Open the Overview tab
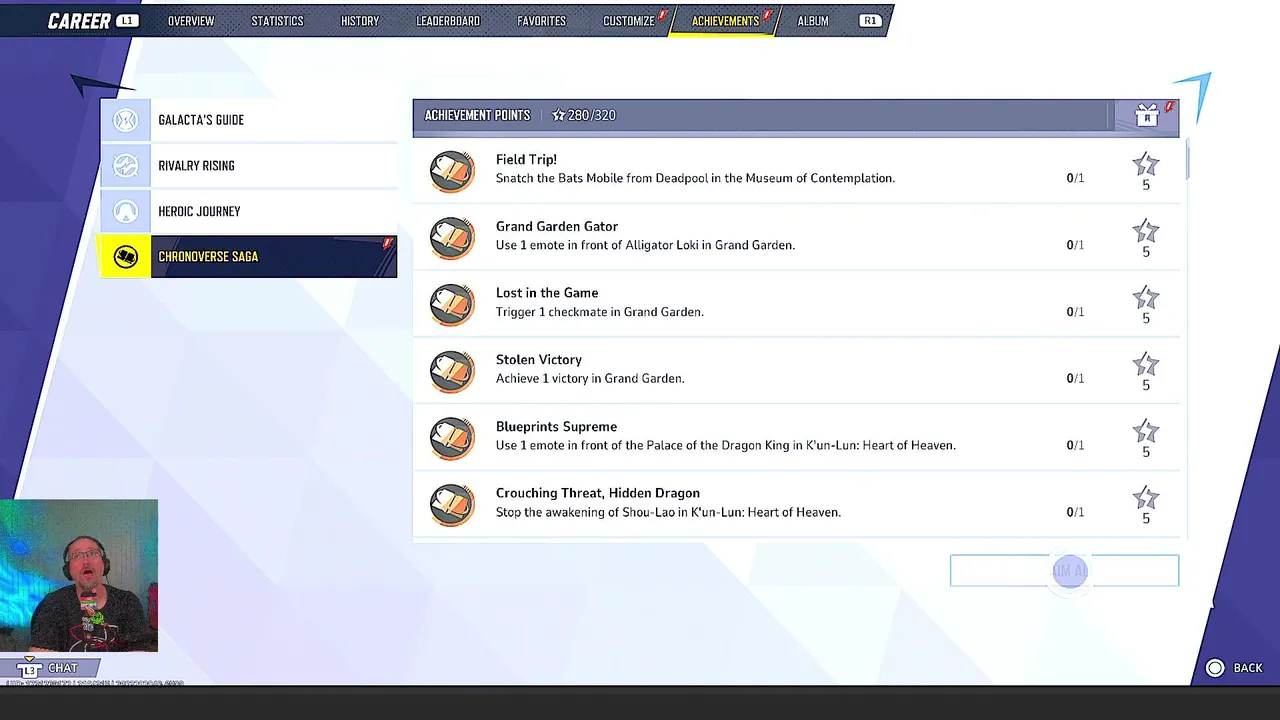 pos(191,21)
